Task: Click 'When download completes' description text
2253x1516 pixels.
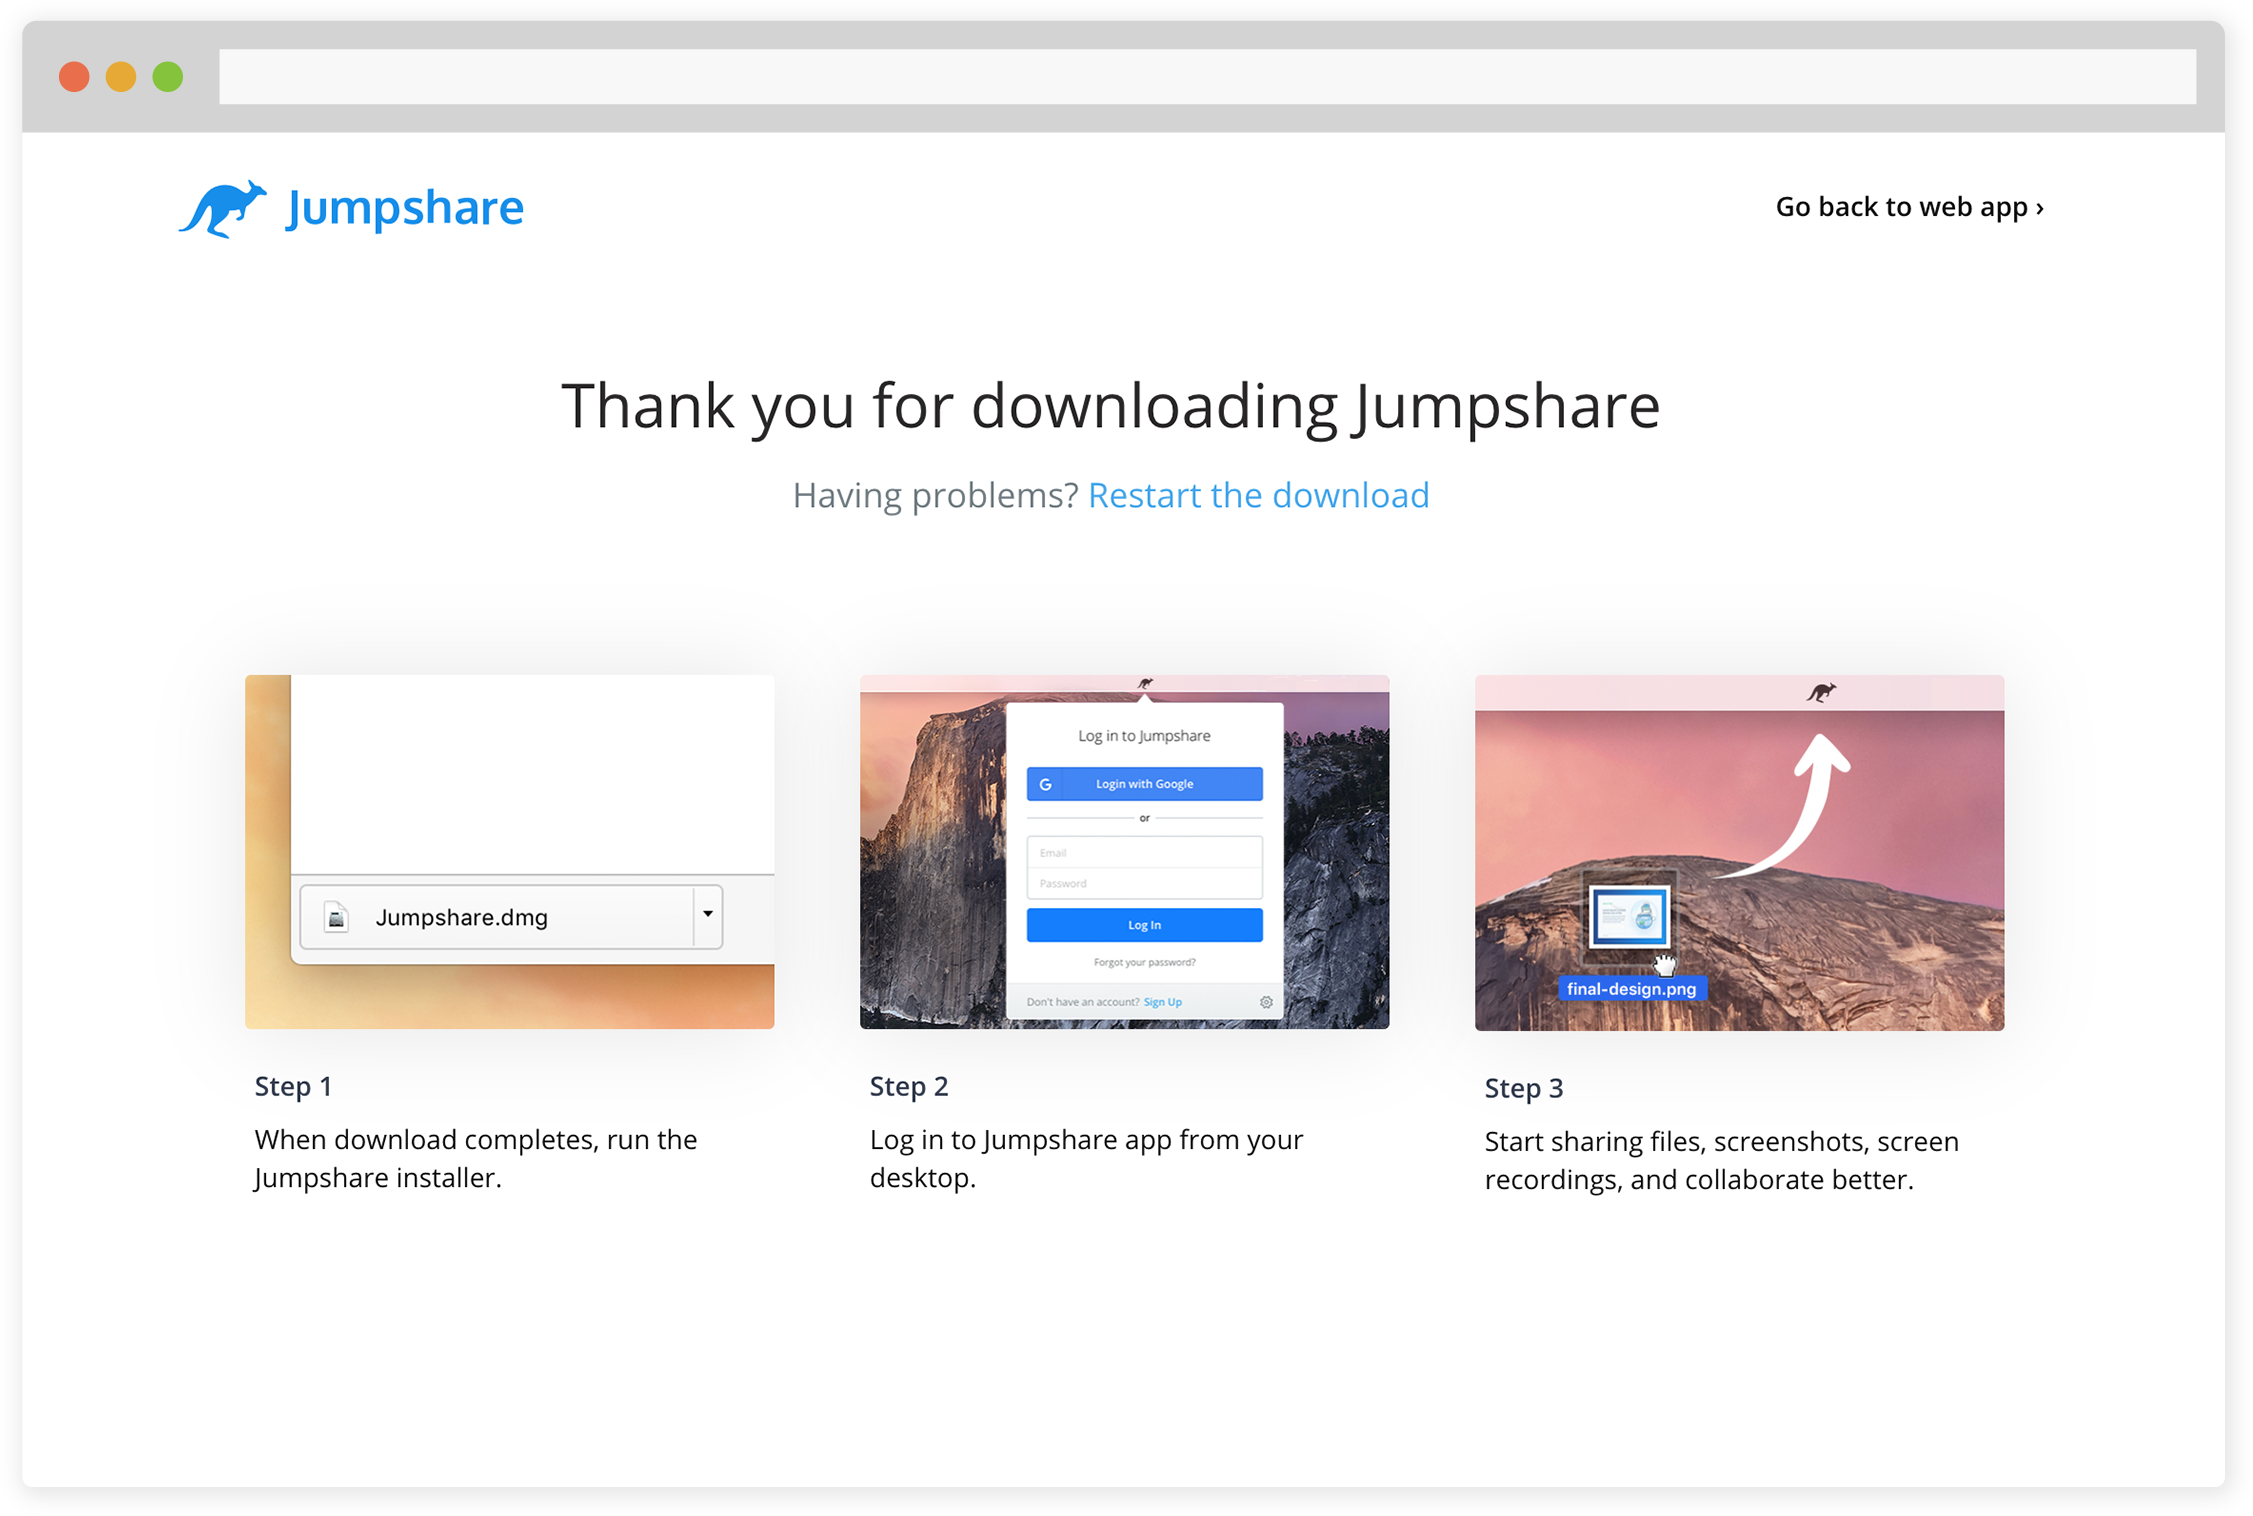Action: pos(476,1159)
